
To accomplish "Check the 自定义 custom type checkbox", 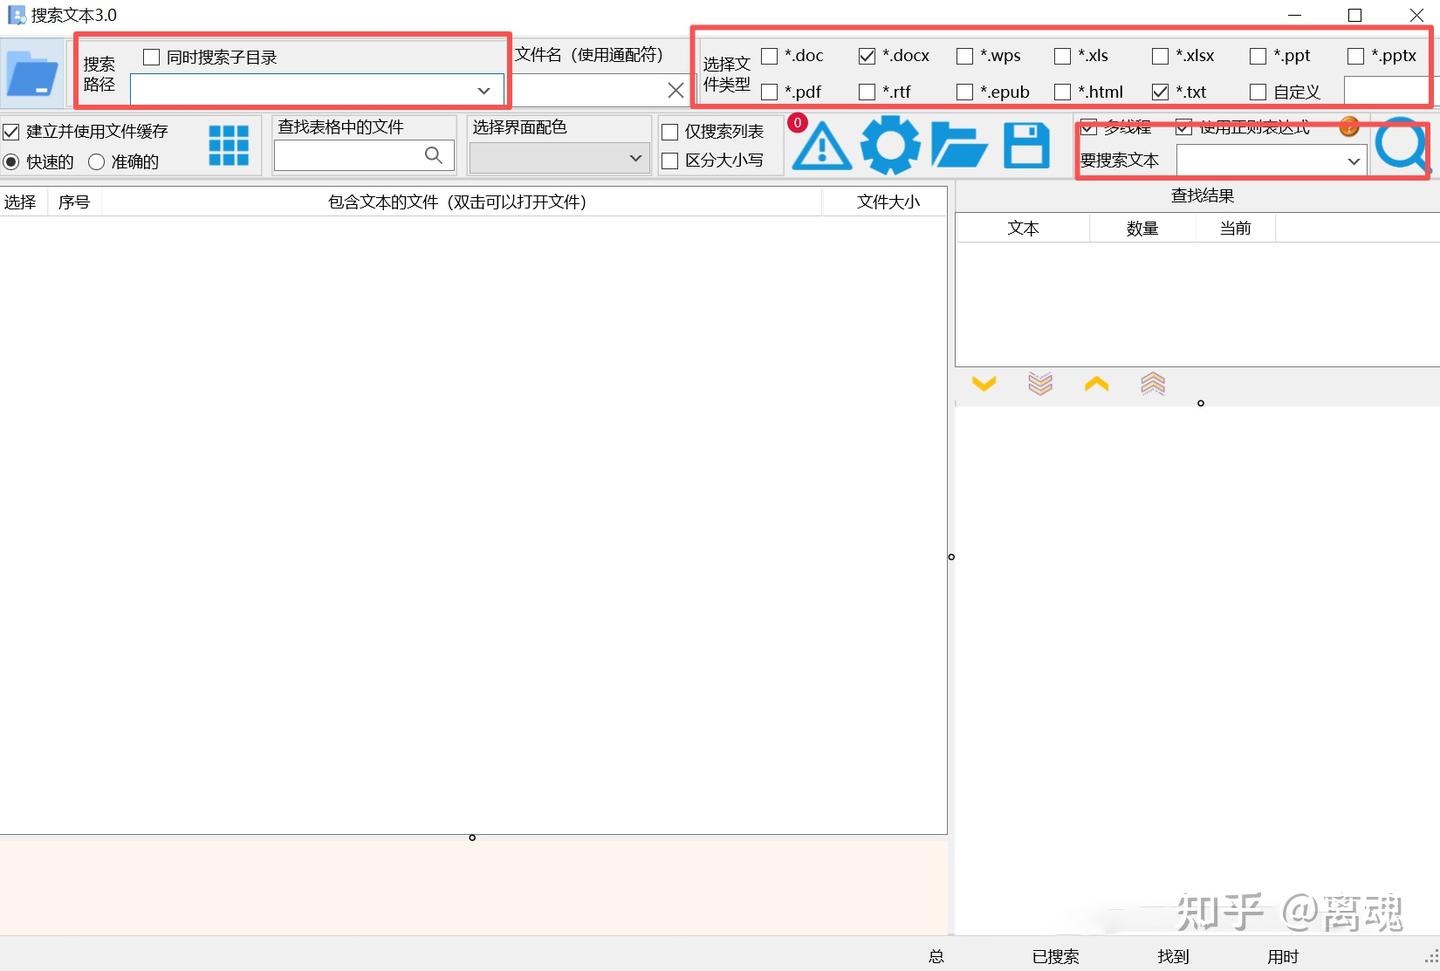I will click(1258, 92).
